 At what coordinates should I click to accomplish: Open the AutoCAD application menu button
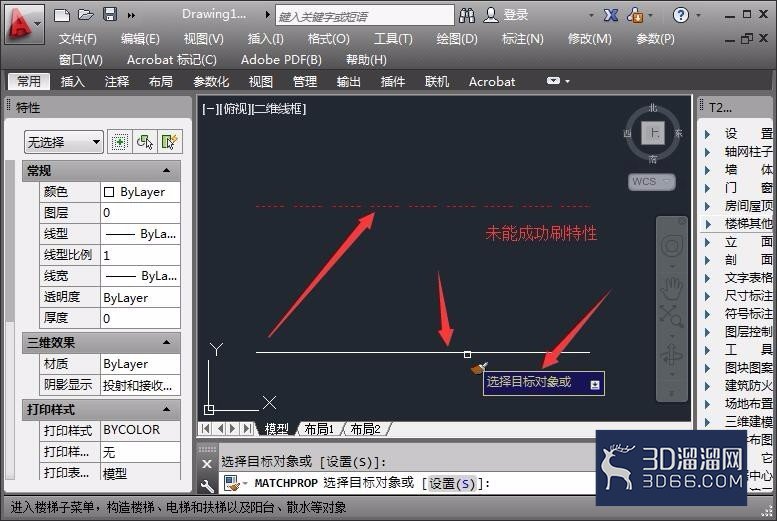tap(23, 23)
